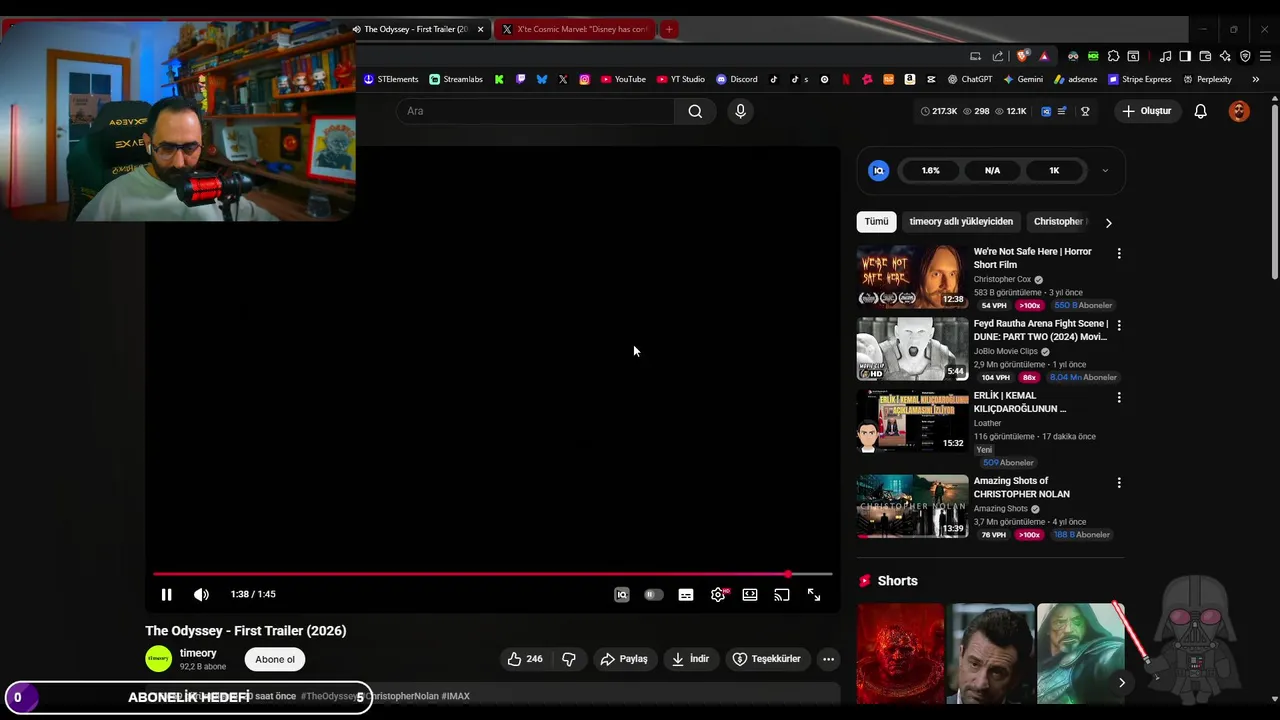Like the video with thumbs up
This screenshot has height=720, width=1280.
coord(525,659)
